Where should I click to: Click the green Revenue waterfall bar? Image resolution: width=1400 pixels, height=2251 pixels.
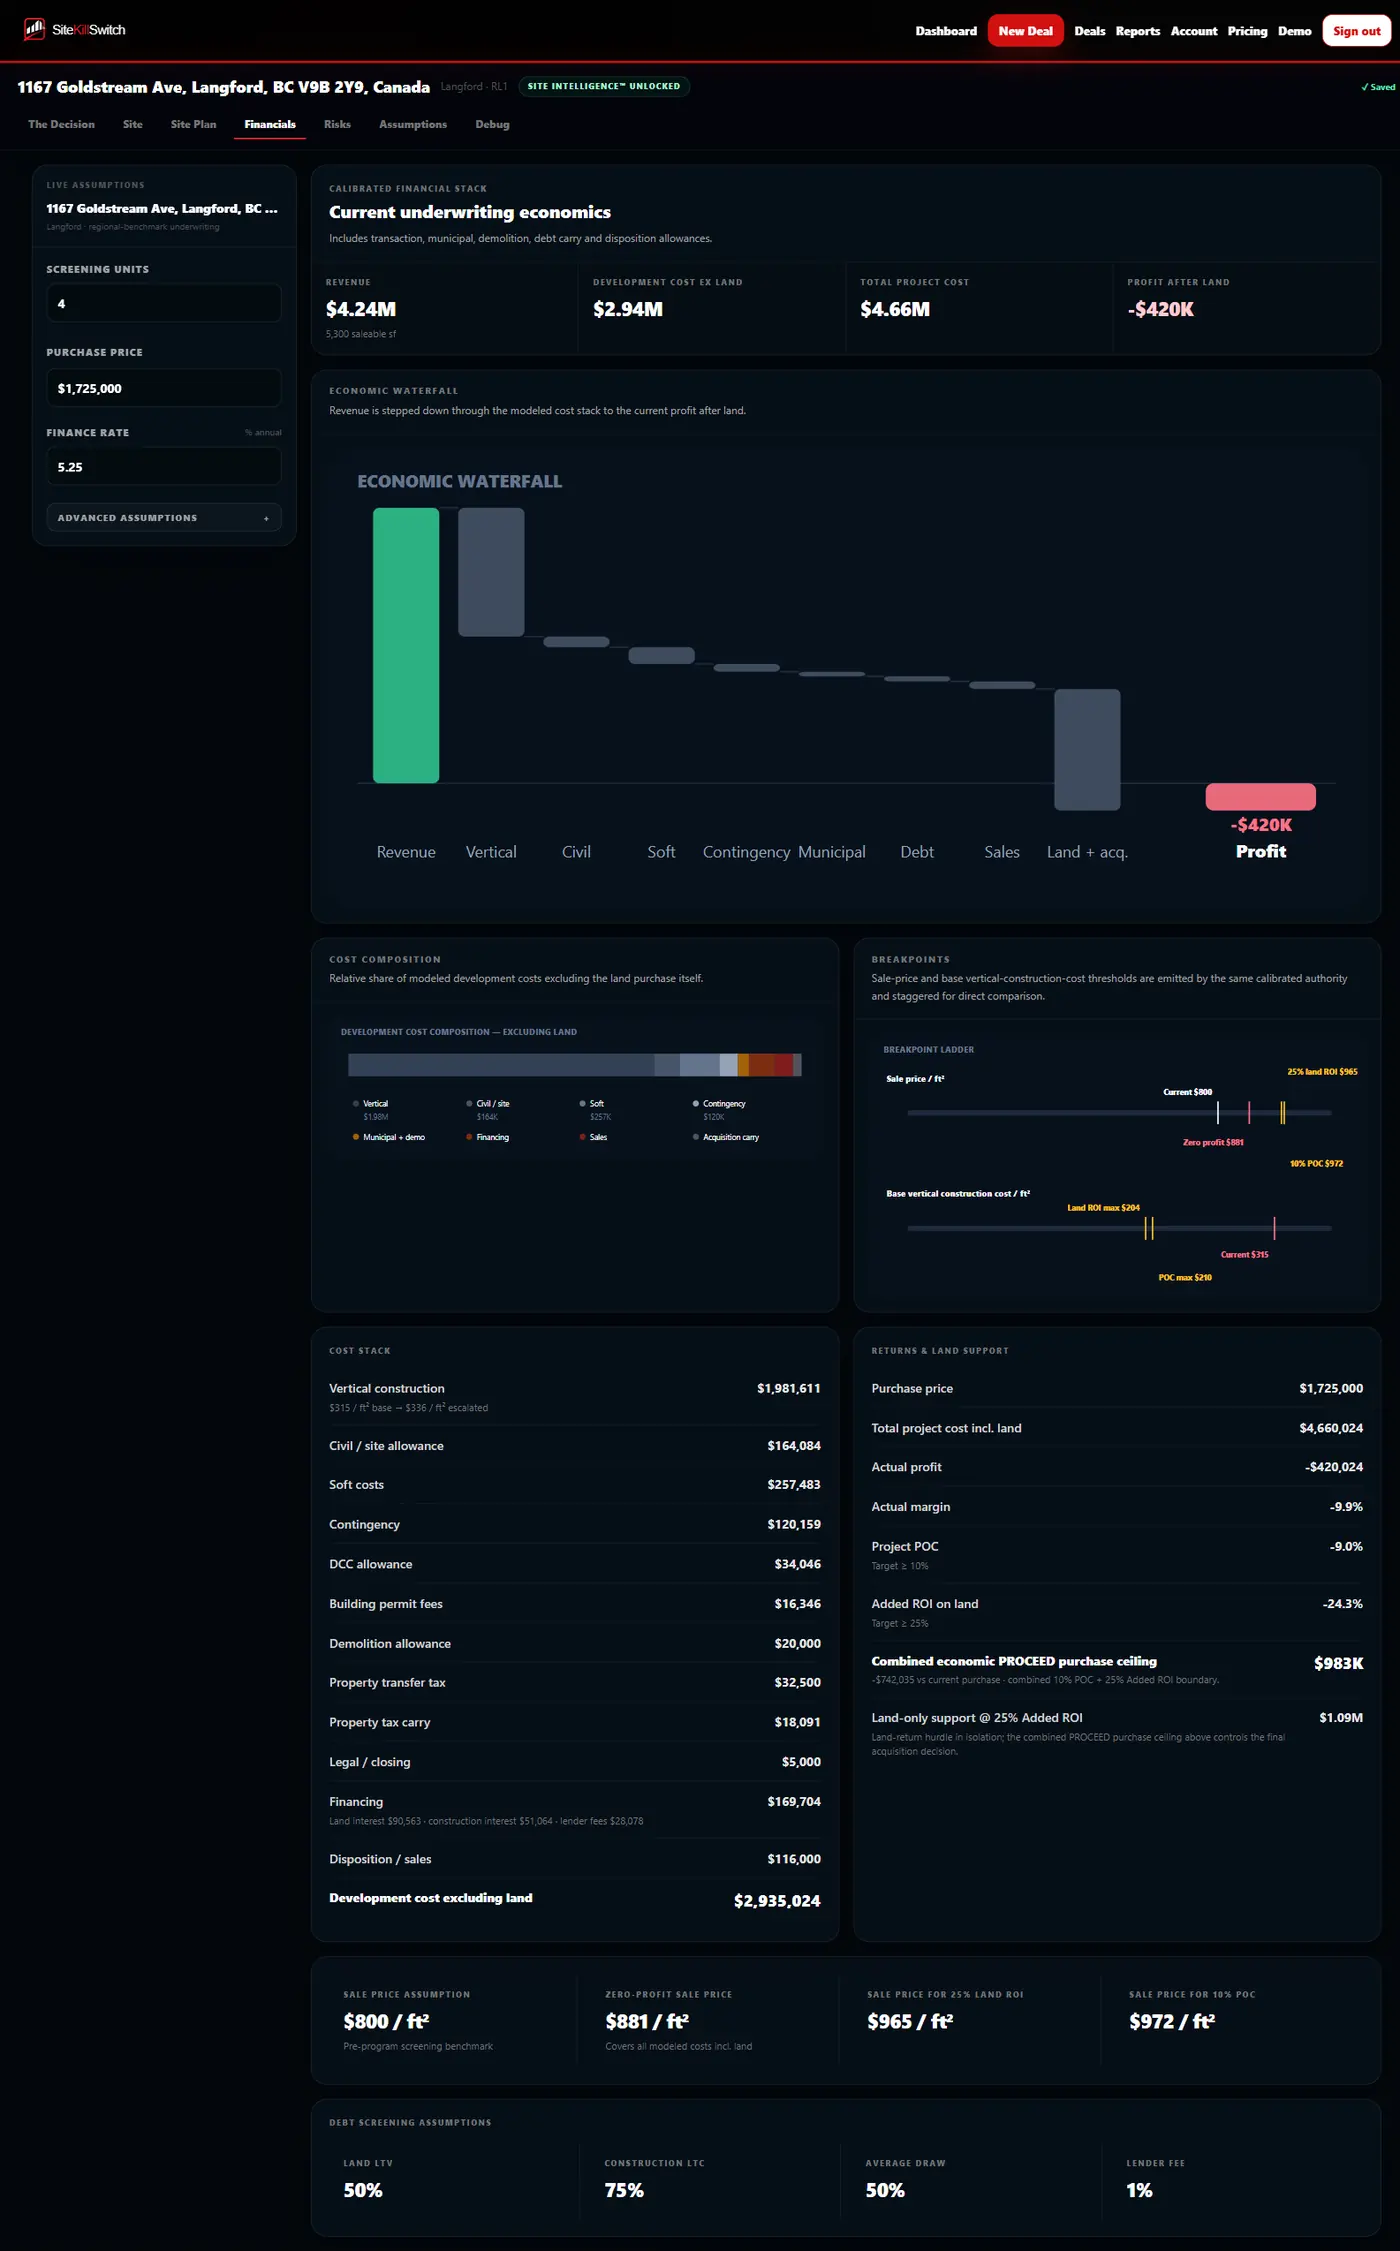tap(406, 645)
